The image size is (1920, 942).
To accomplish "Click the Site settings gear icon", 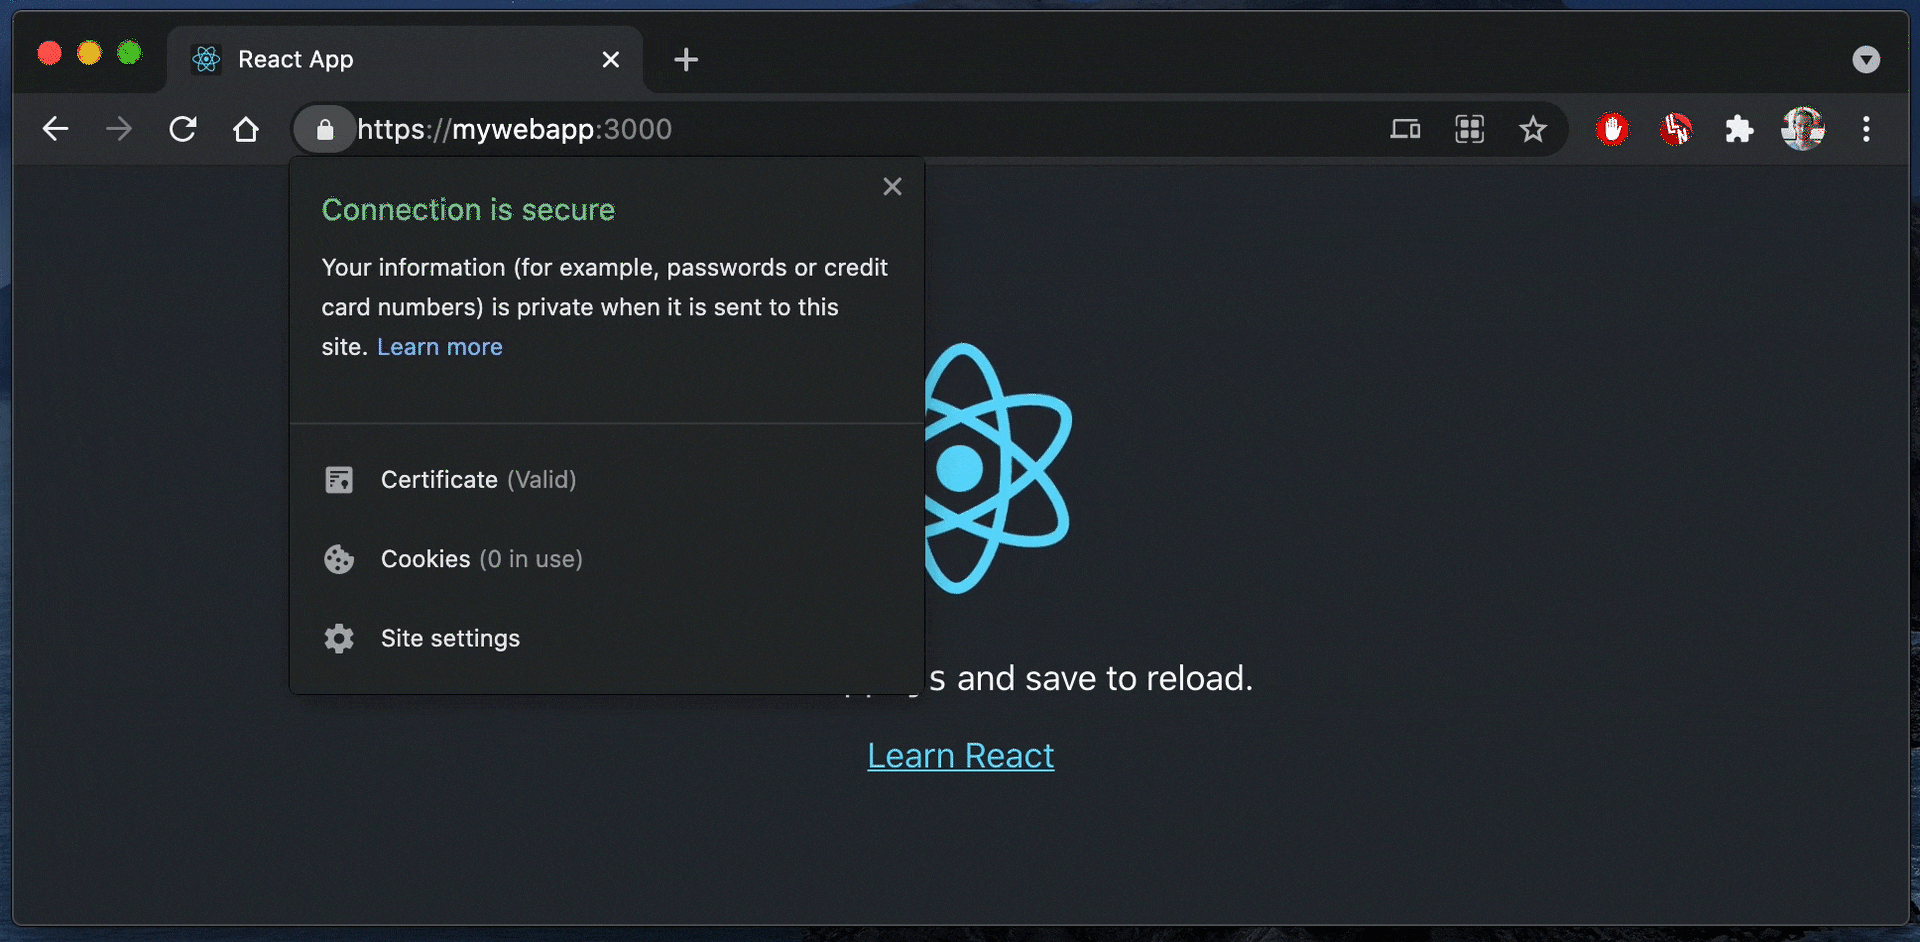I will coord(339,638).
